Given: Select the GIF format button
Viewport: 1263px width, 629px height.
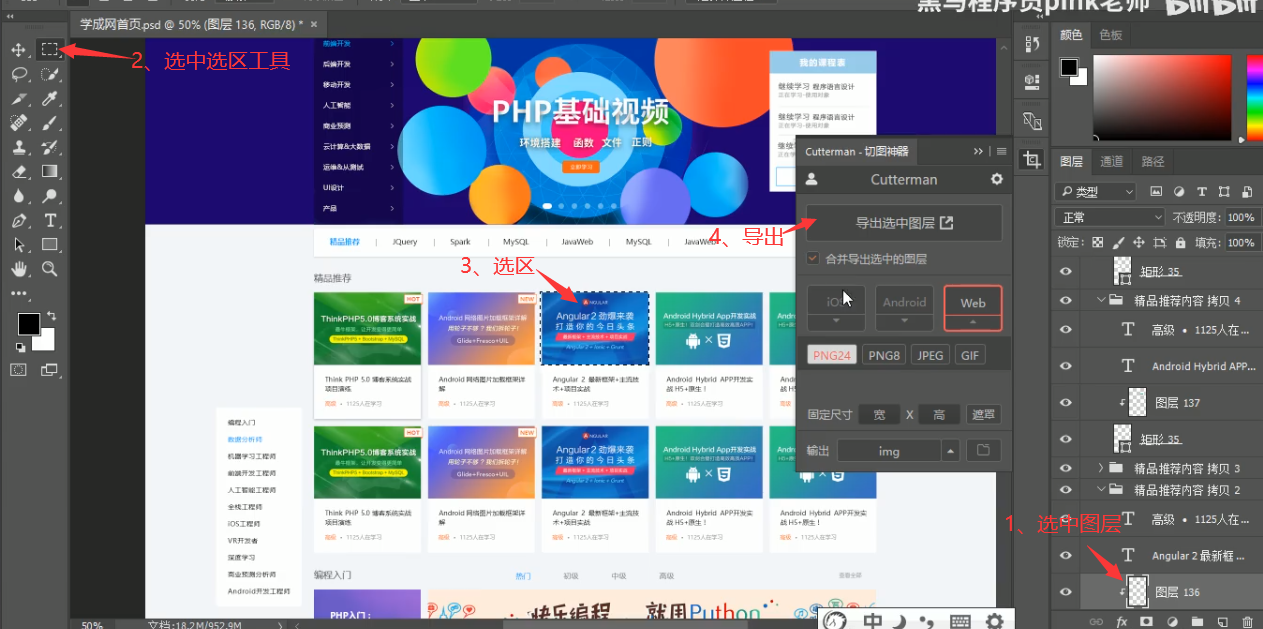Looking at the screenshot, I should [969, 355].
